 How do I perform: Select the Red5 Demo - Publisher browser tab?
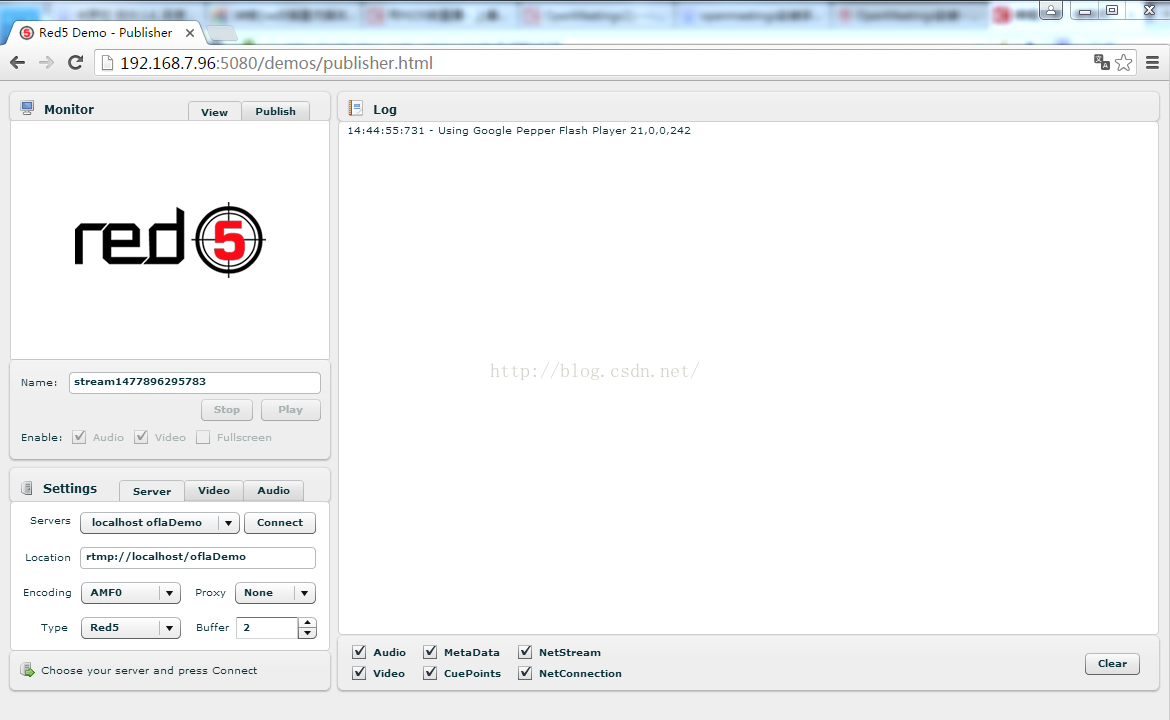pyautogui.click(x=106, y=33)
